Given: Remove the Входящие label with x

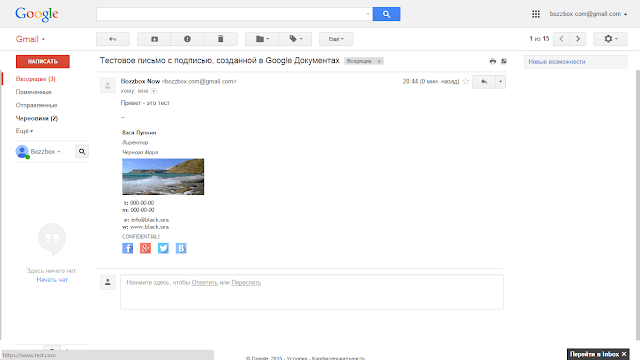Looking at the screenshot, I should (x=379, y=61).
